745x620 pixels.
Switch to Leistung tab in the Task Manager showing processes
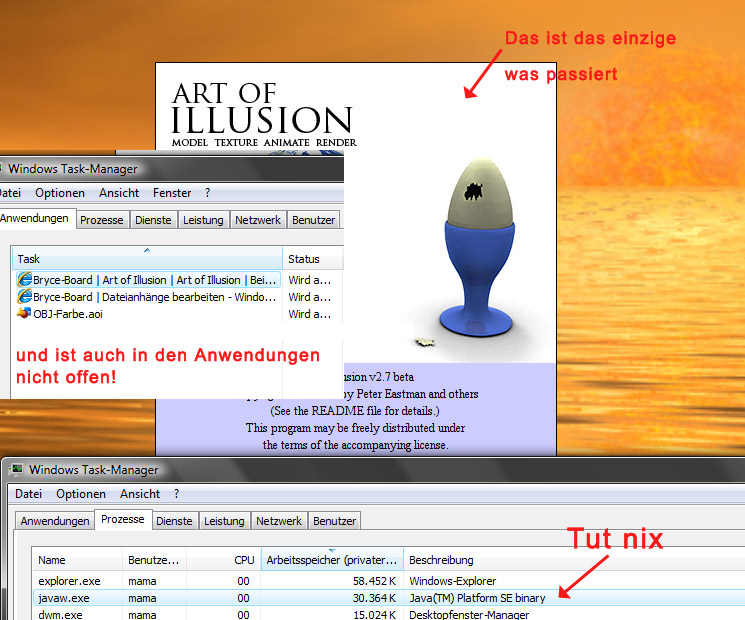pos(224,521)
